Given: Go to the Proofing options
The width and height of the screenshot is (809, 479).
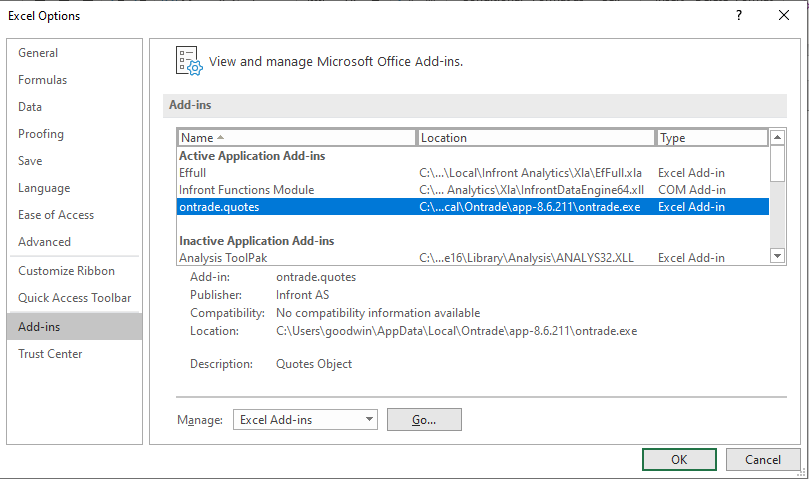Looking at the screenshot, I should point(41,134).
